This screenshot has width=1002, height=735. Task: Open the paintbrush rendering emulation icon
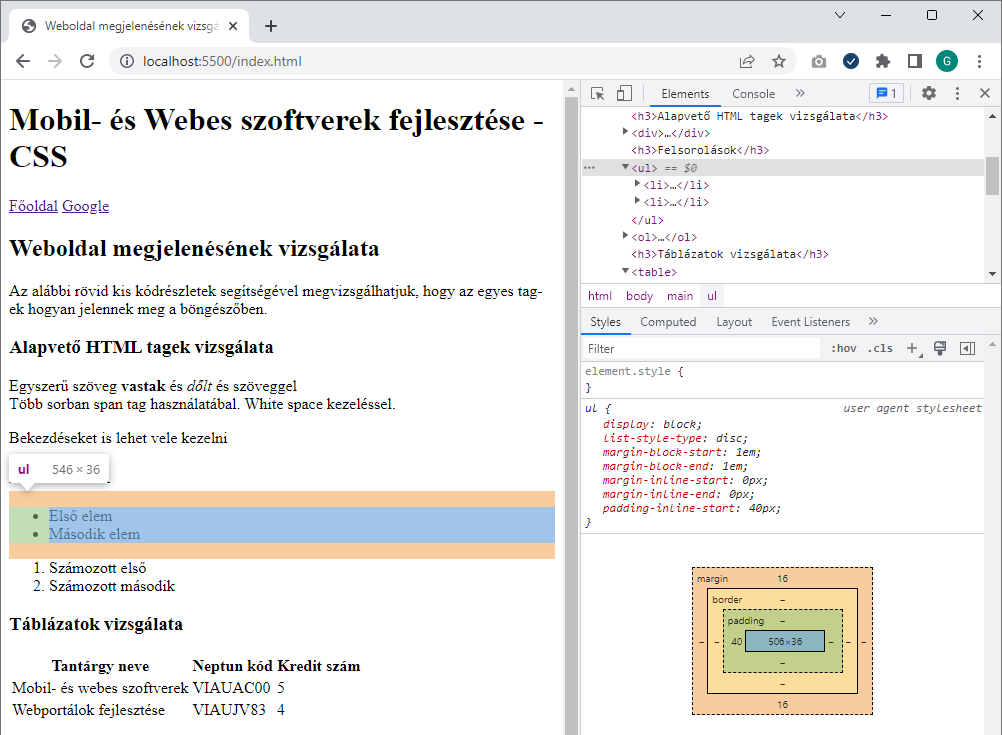[939, 348]
